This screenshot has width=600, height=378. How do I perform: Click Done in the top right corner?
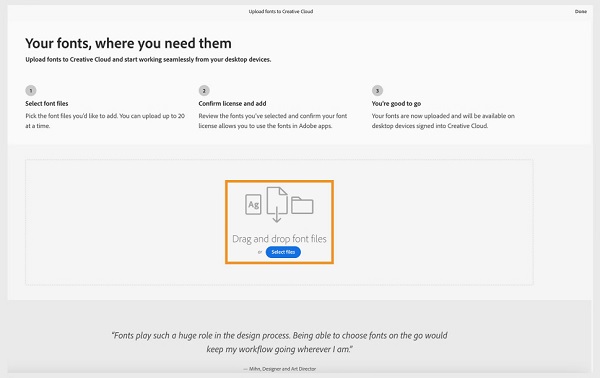coord(580,11)
